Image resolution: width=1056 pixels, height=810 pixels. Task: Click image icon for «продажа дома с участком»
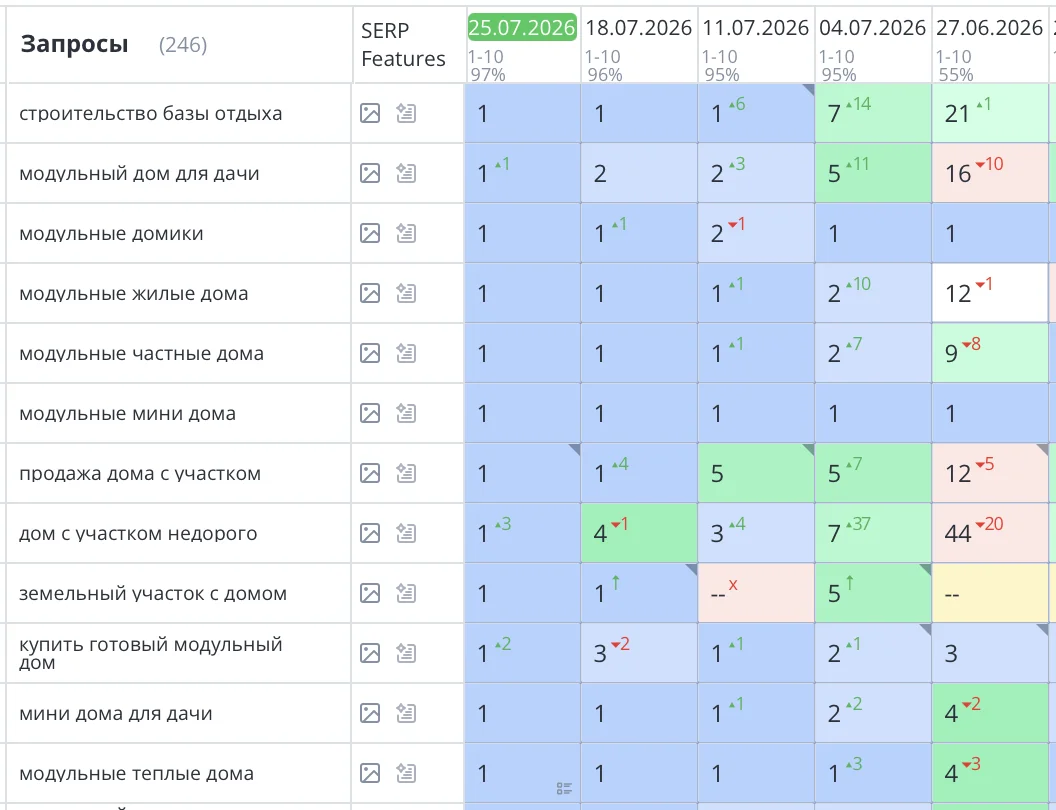(370, 473)
